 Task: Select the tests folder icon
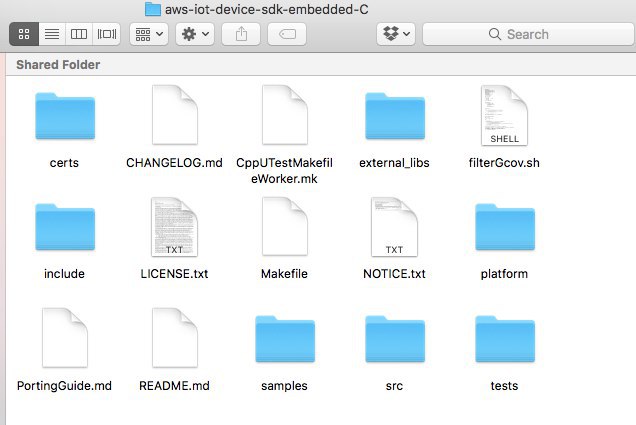[505, 339]
